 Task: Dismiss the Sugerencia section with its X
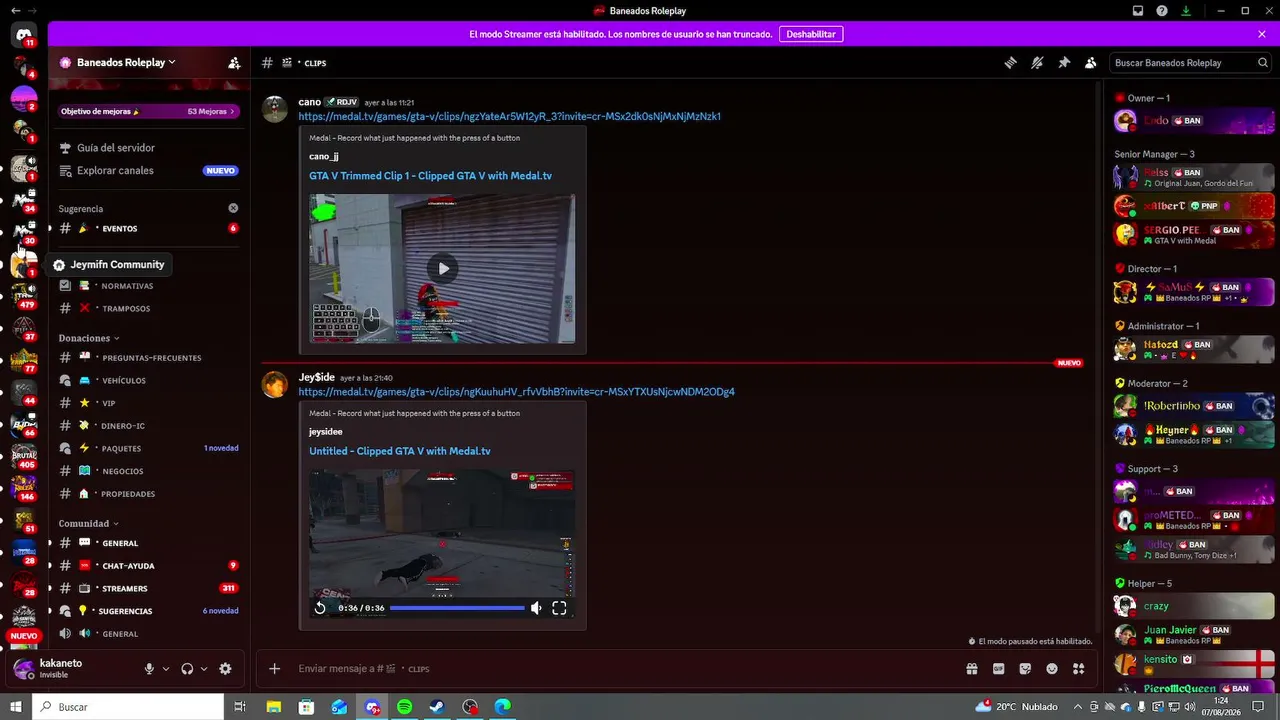(x=233, y=208)
